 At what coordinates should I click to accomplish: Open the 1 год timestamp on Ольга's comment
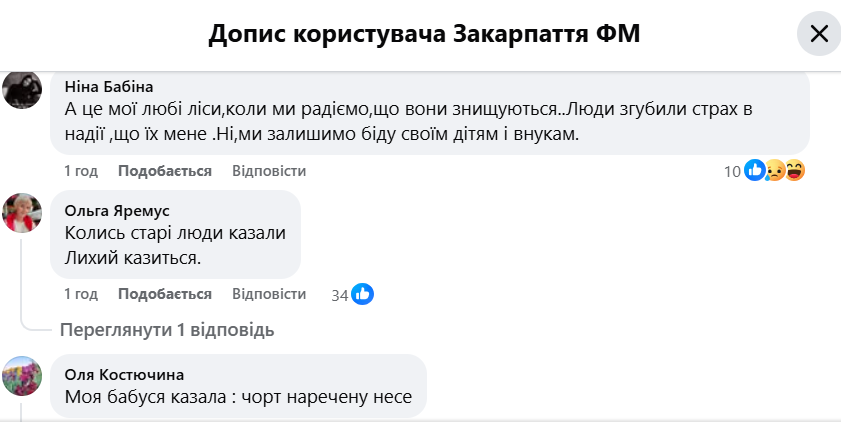pyautogui.click(x=81, y=294)
